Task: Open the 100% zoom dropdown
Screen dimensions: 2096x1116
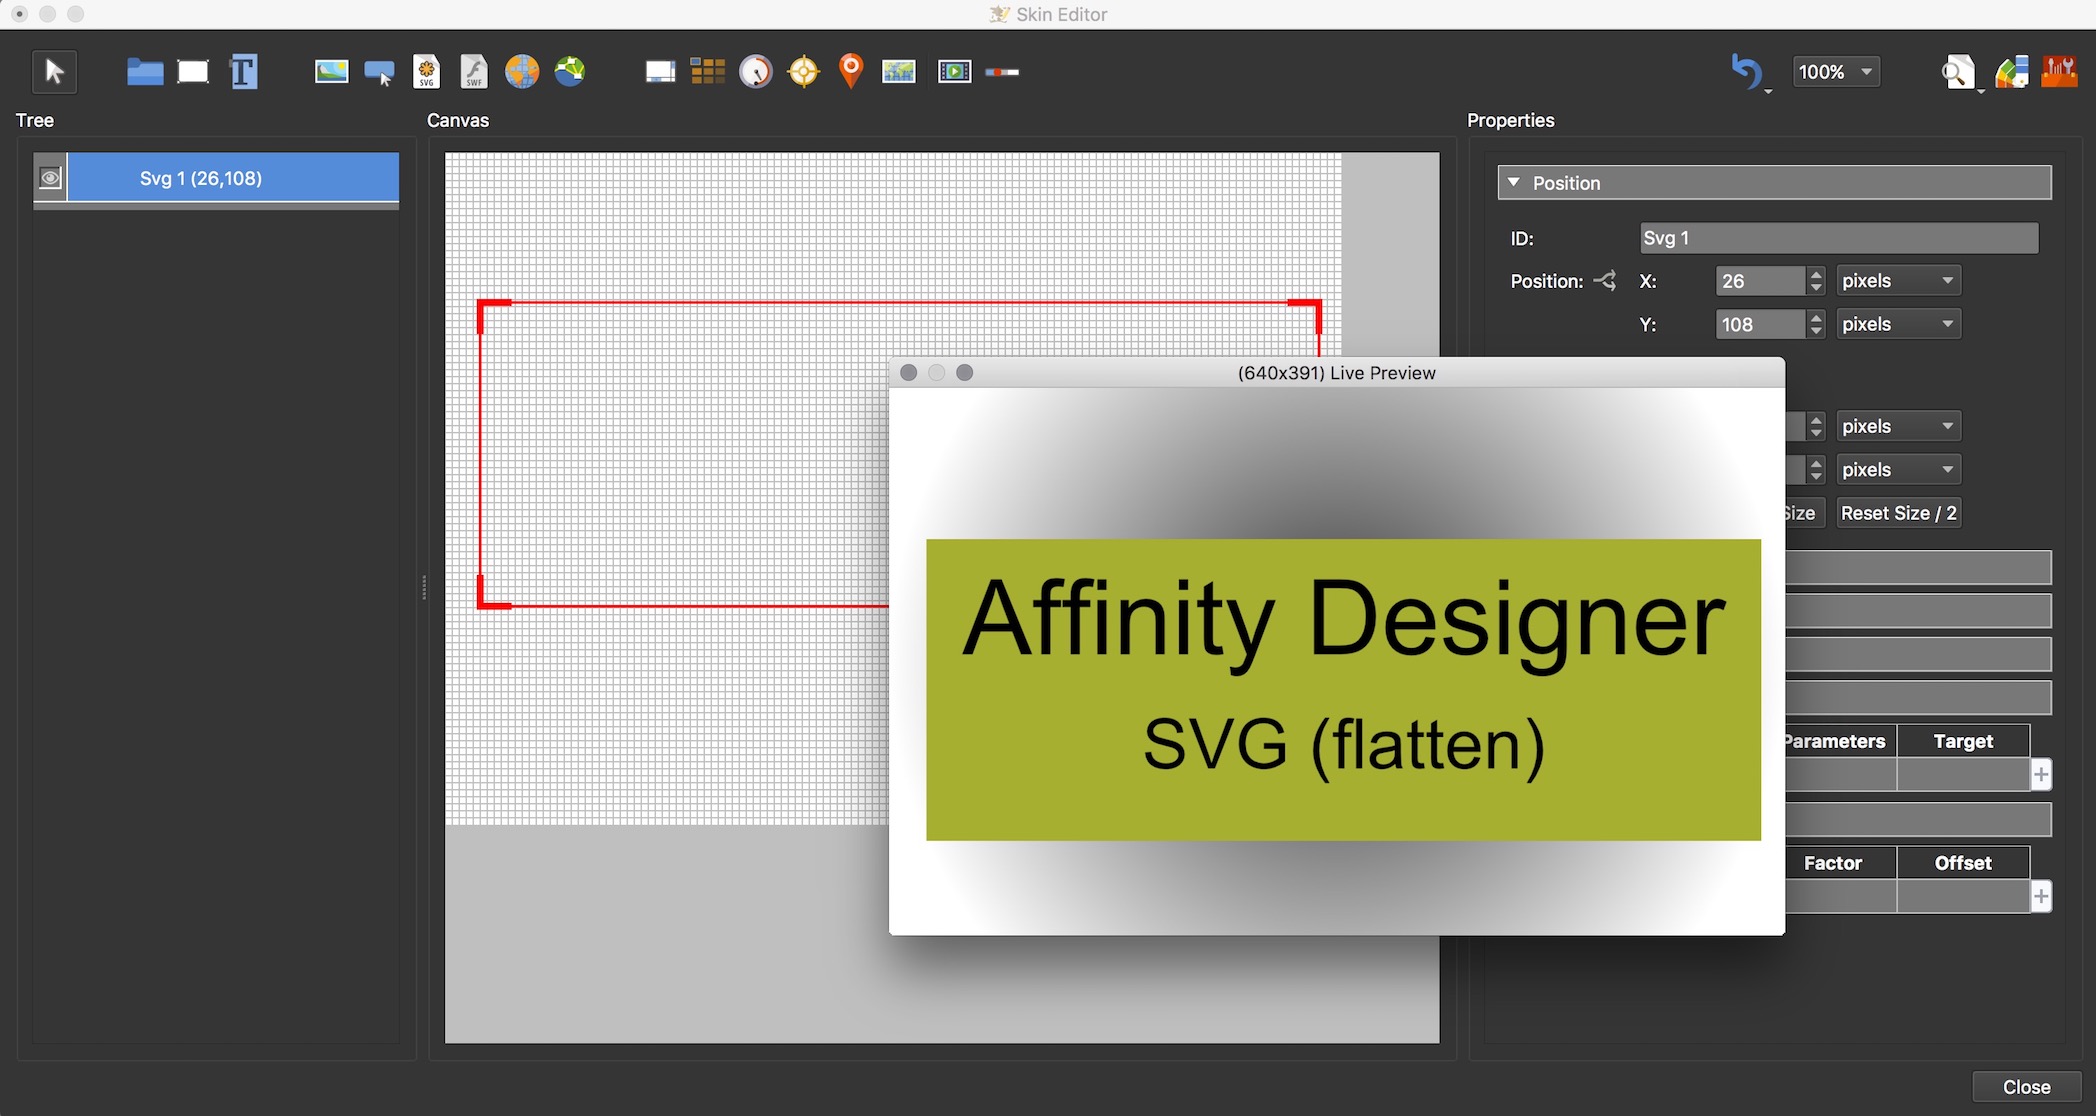Action: pyautogui.click(x=1835, y=72)
